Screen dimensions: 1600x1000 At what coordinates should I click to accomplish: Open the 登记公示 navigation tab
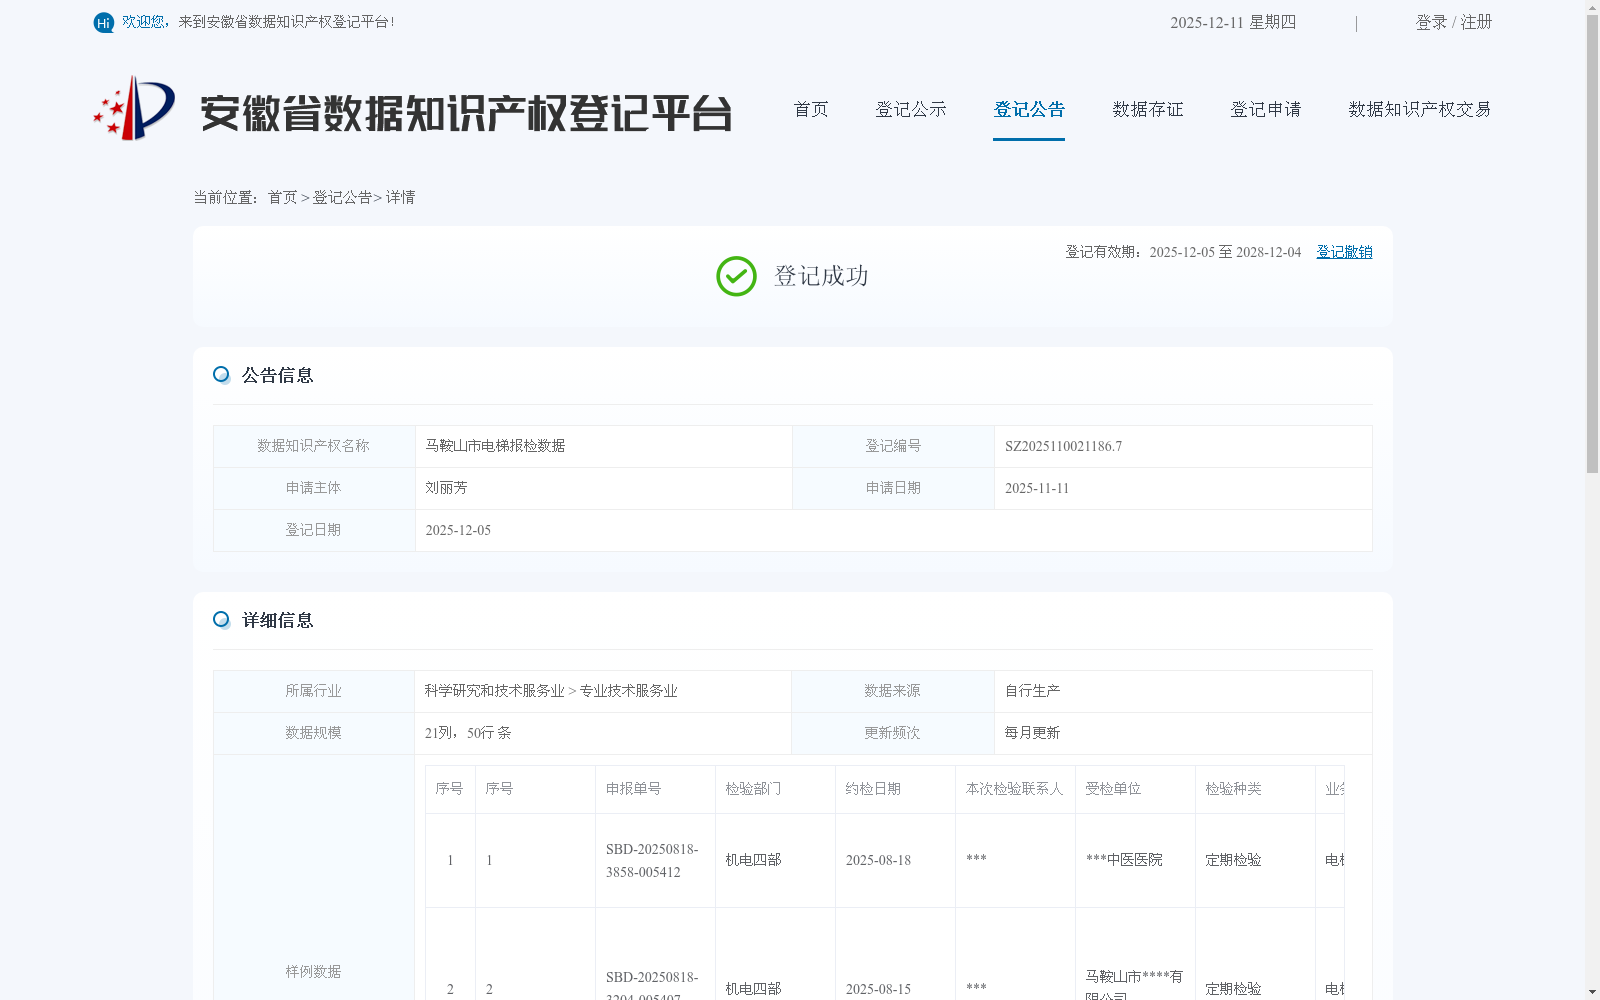coord(911,110)
